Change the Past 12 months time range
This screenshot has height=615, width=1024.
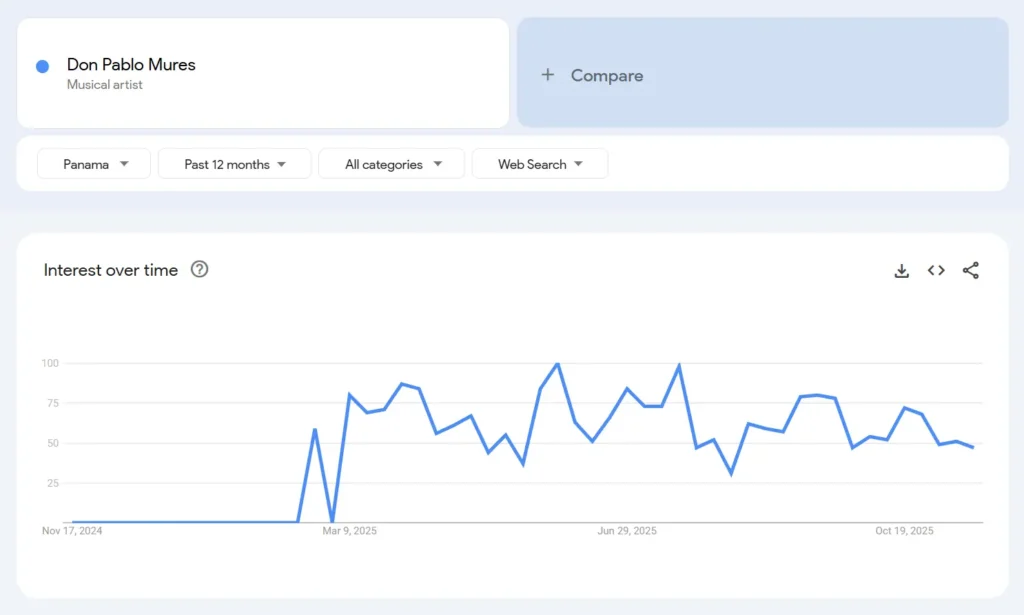pyautogui.click(x=234, y=164)
